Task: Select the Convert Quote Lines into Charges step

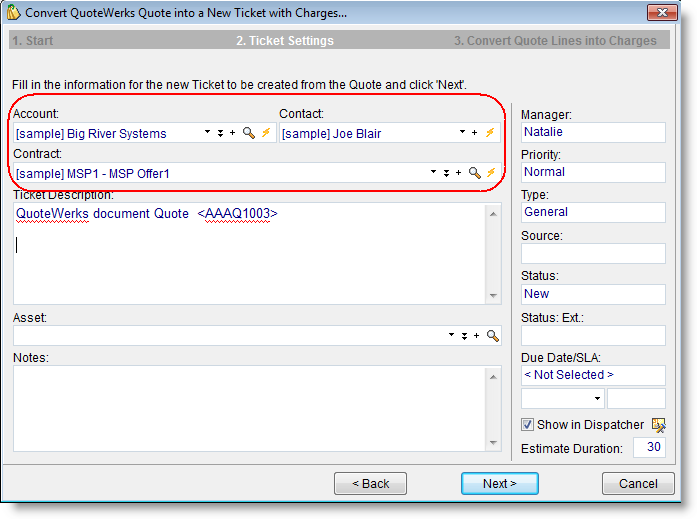Action: tap(555, 41)
